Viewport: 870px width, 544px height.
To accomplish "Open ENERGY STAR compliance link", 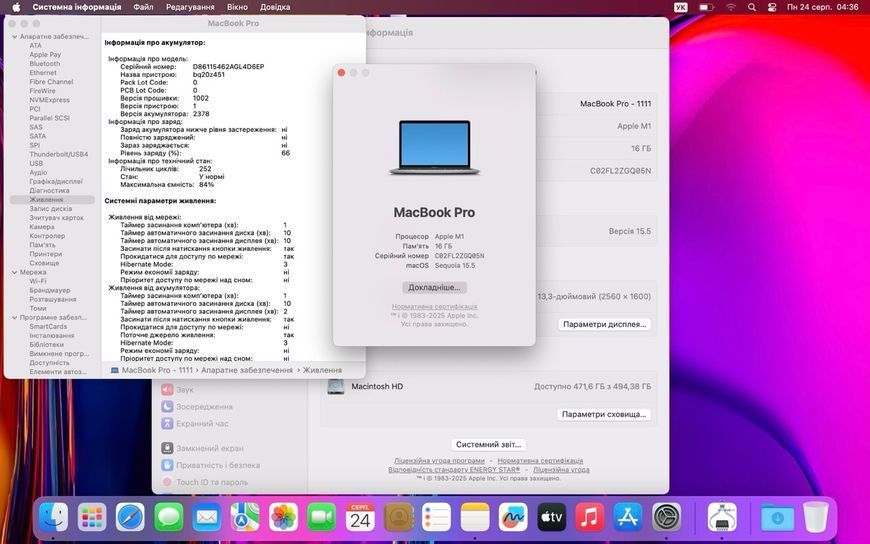I will pos(454,470).
